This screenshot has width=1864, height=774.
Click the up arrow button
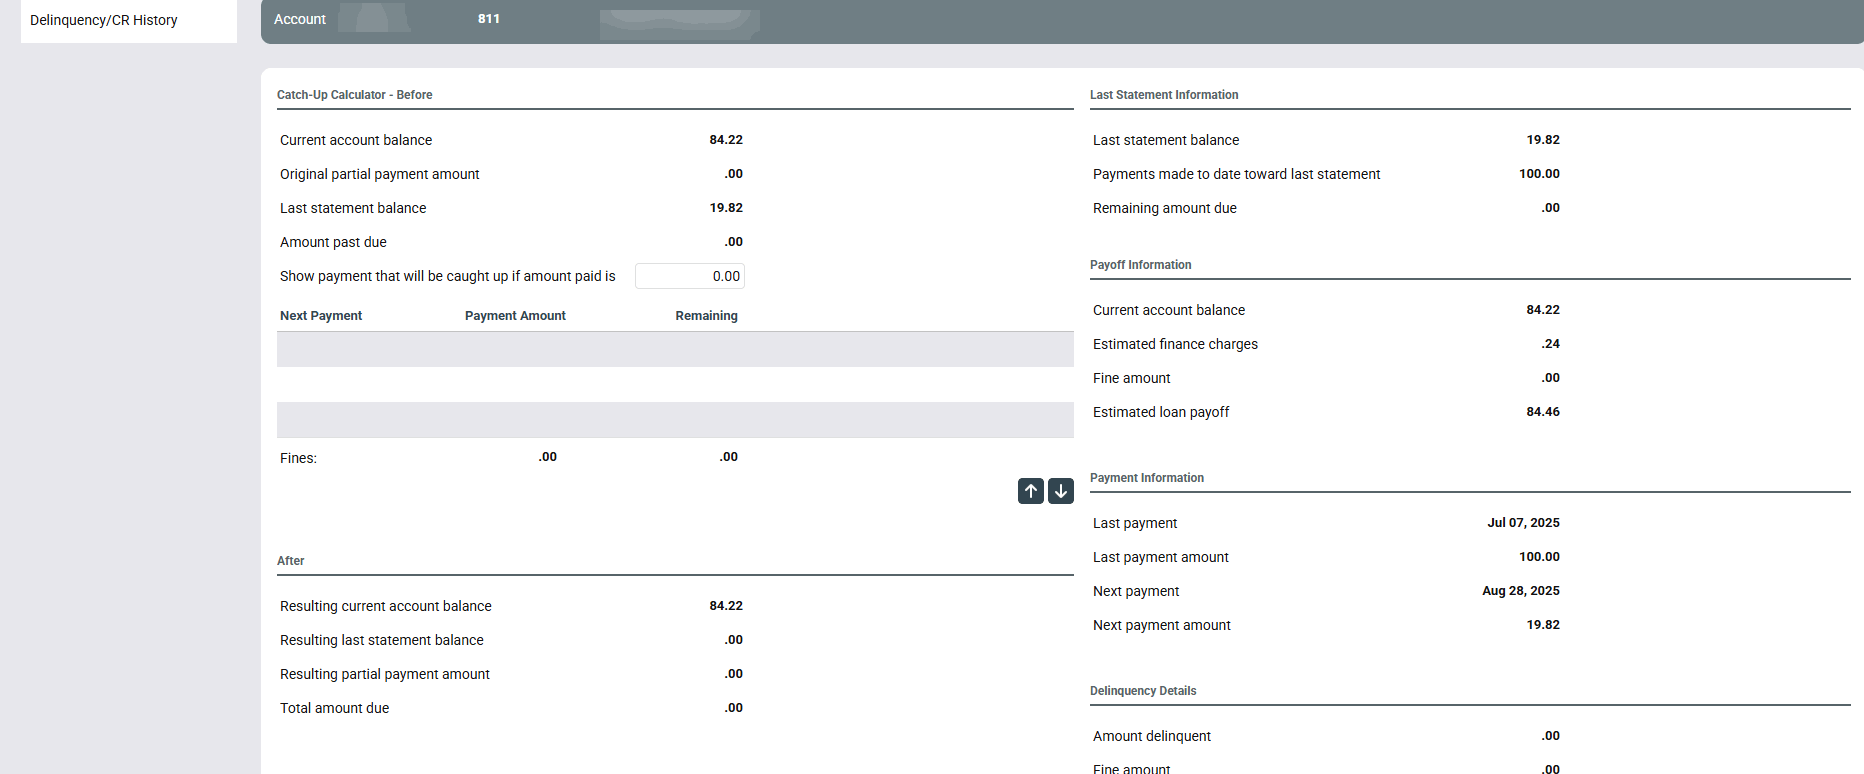[x=1031, y=491]
